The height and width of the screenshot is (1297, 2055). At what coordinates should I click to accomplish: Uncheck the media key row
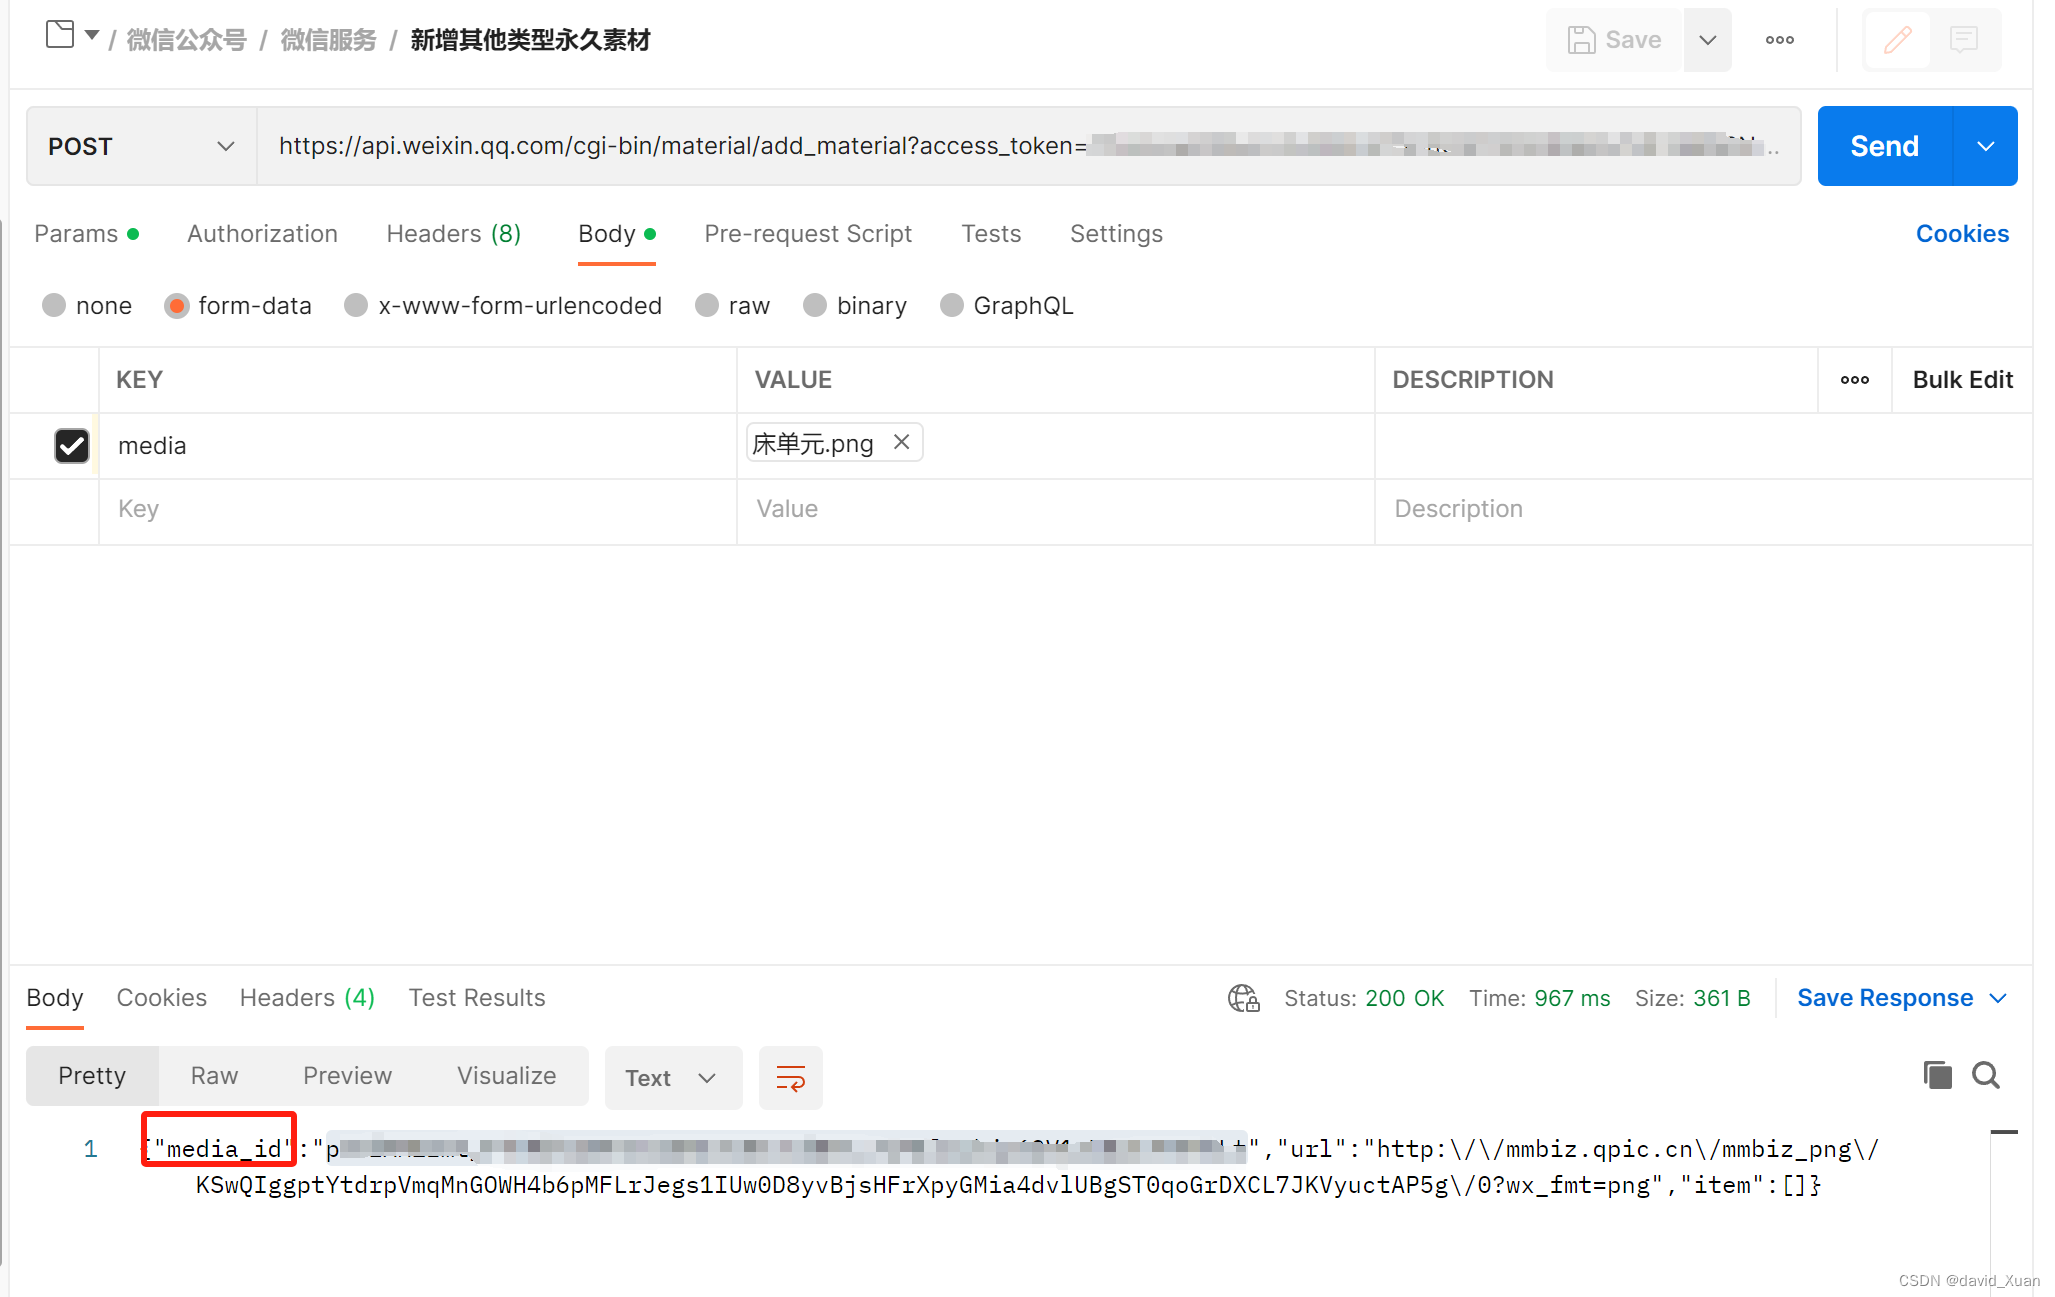[71, 446]
